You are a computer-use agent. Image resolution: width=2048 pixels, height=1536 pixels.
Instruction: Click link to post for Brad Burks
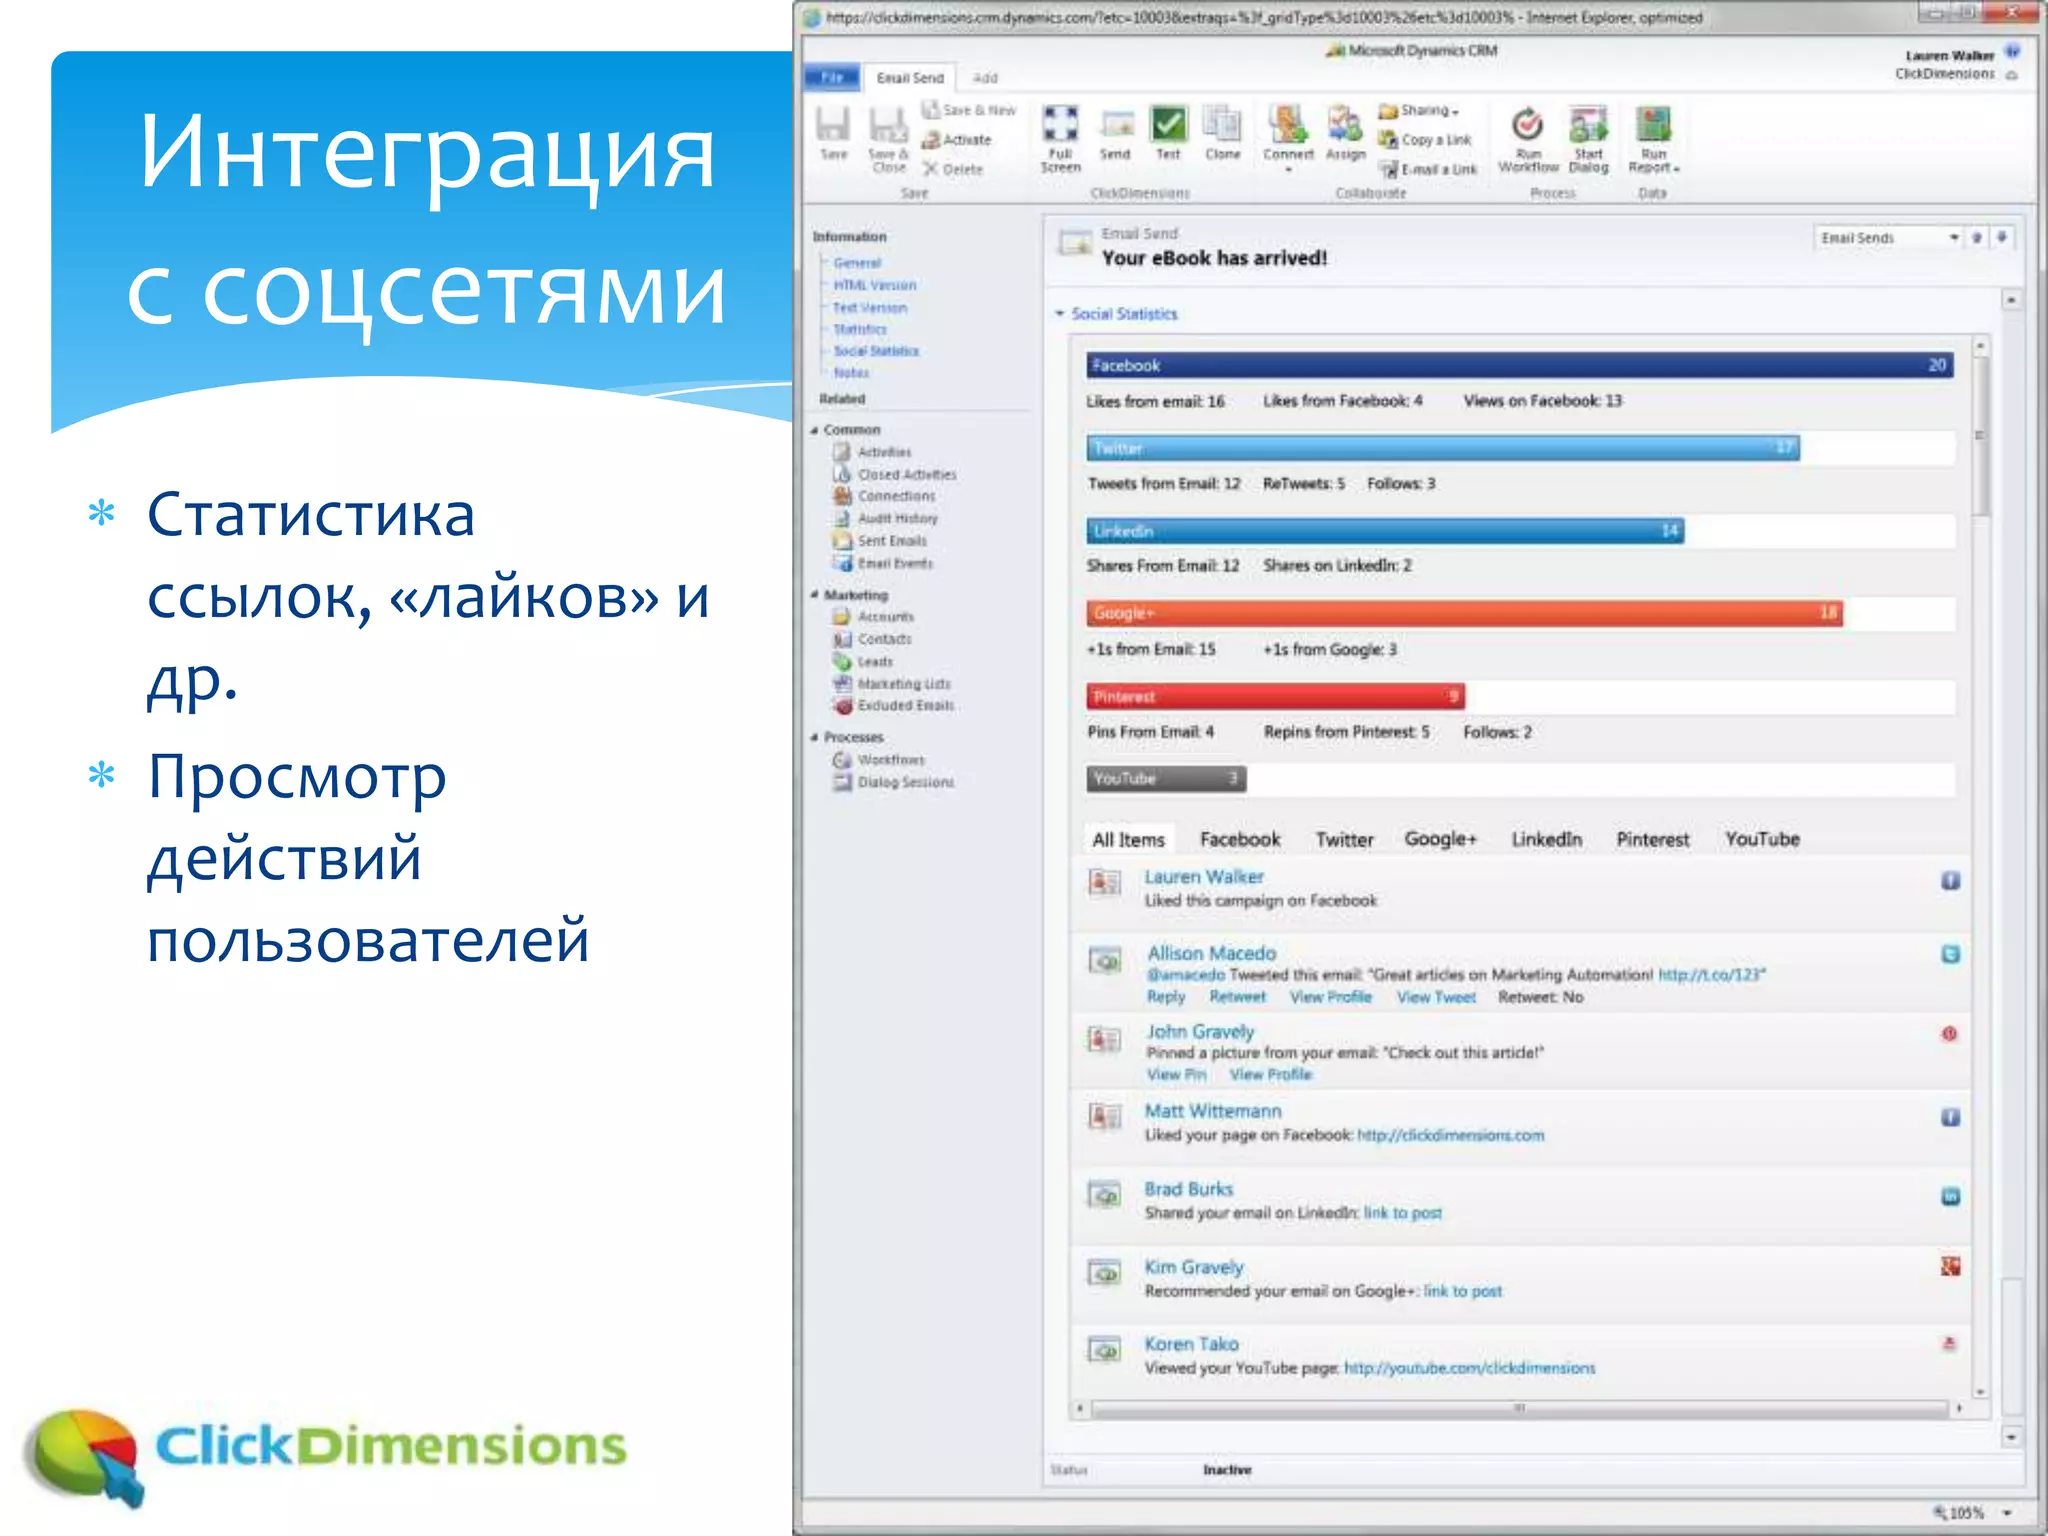[1402, 1213]
